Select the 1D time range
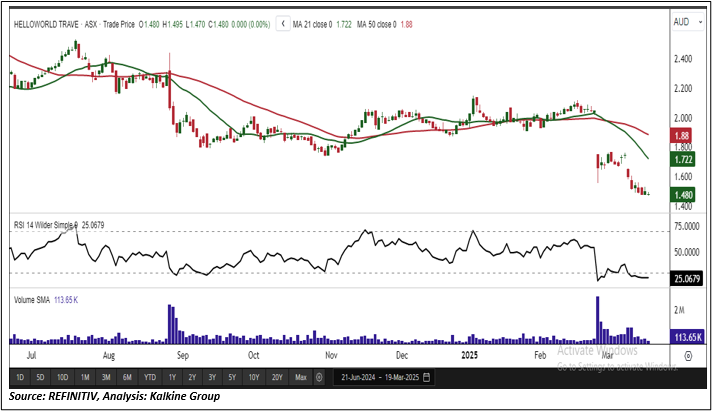The width and height of the screenshot is (712, 411). 20,377
